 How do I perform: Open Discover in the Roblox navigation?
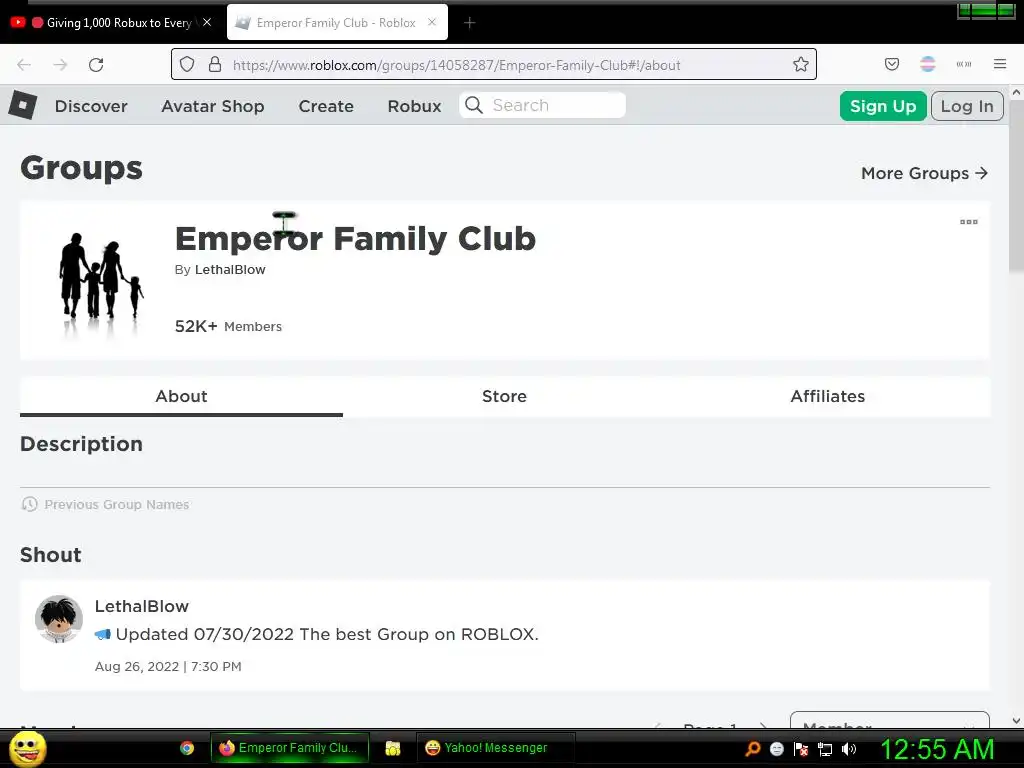(x=91, y=106)
